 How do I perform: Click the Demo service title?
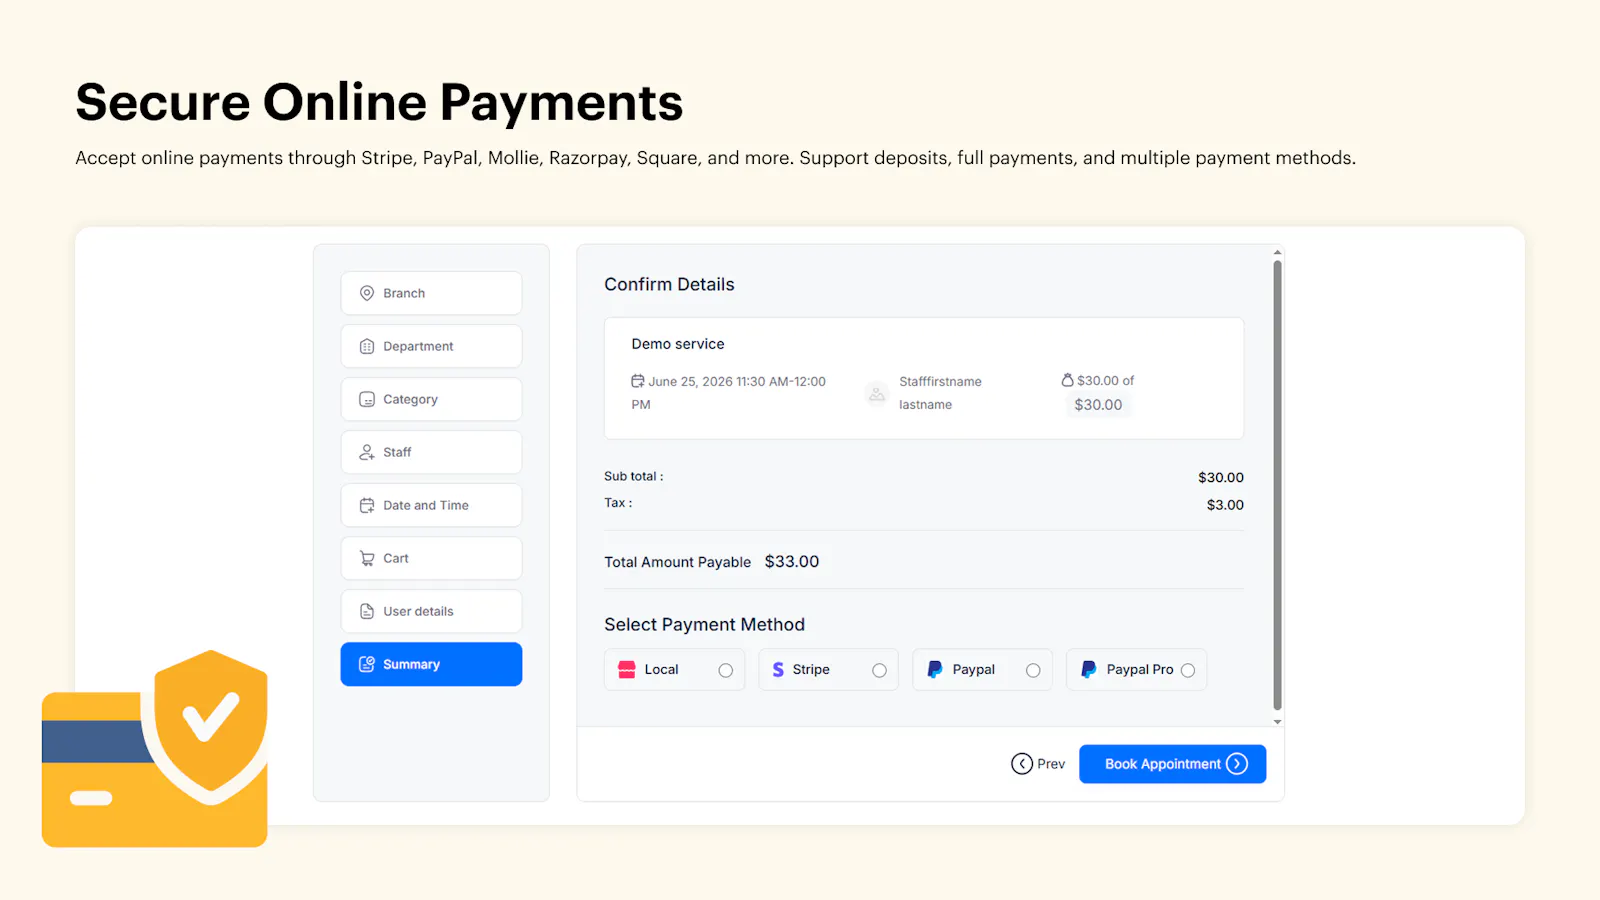click(x=678, y=344)
